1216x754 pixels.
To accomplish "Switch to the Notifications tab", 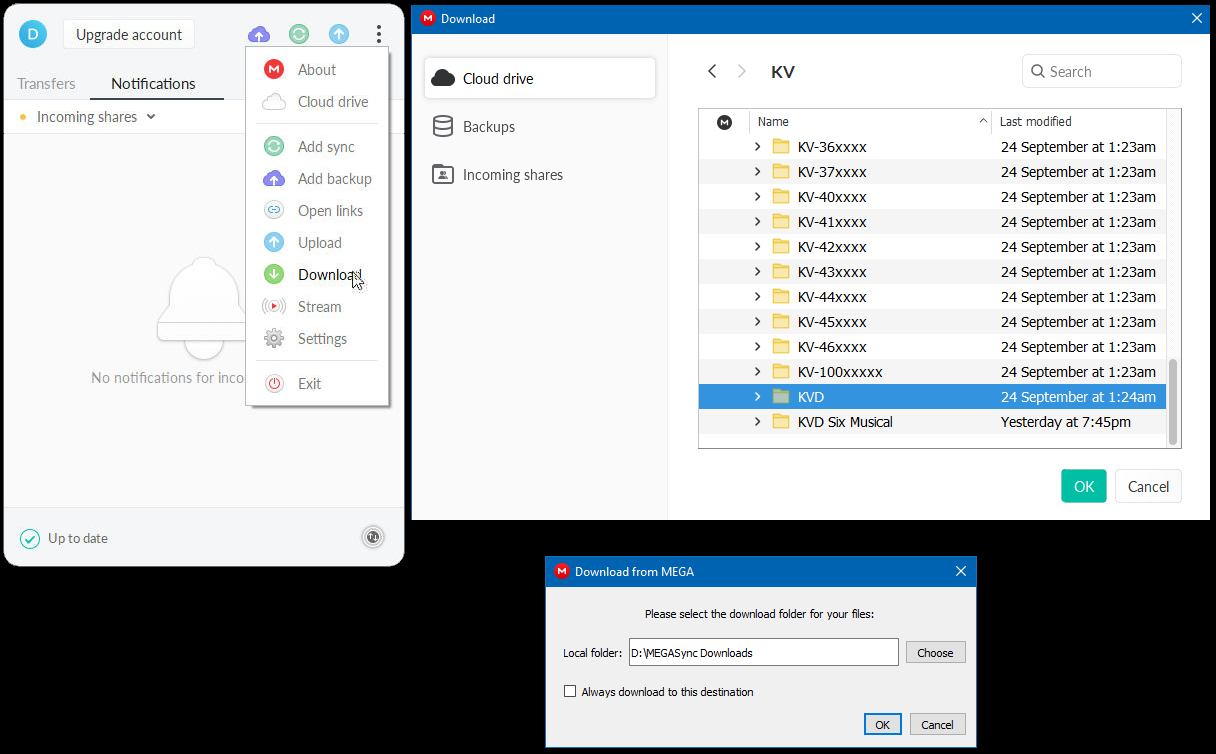I will pos(153,84).
